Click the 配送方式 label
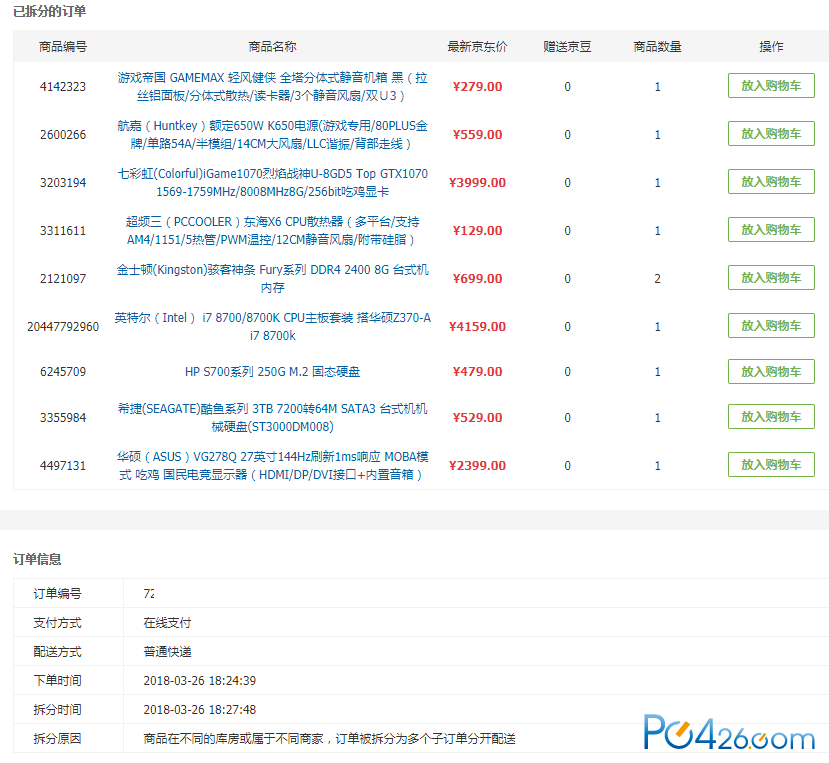 57,652
